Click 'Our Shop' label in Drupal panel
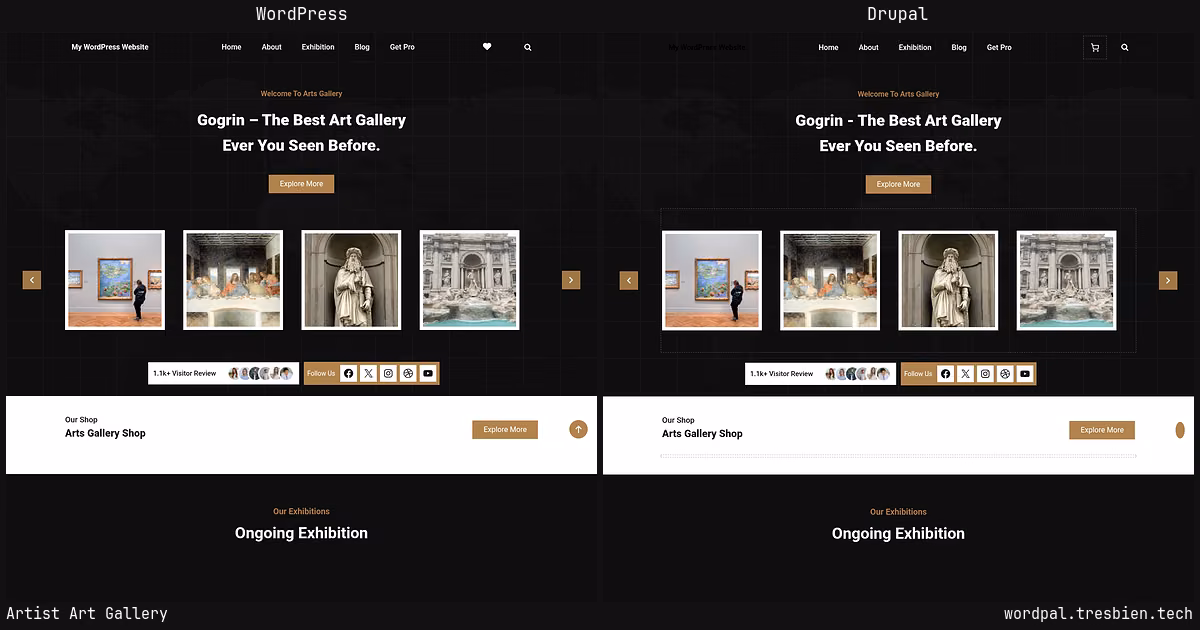 tap(678, 420)
